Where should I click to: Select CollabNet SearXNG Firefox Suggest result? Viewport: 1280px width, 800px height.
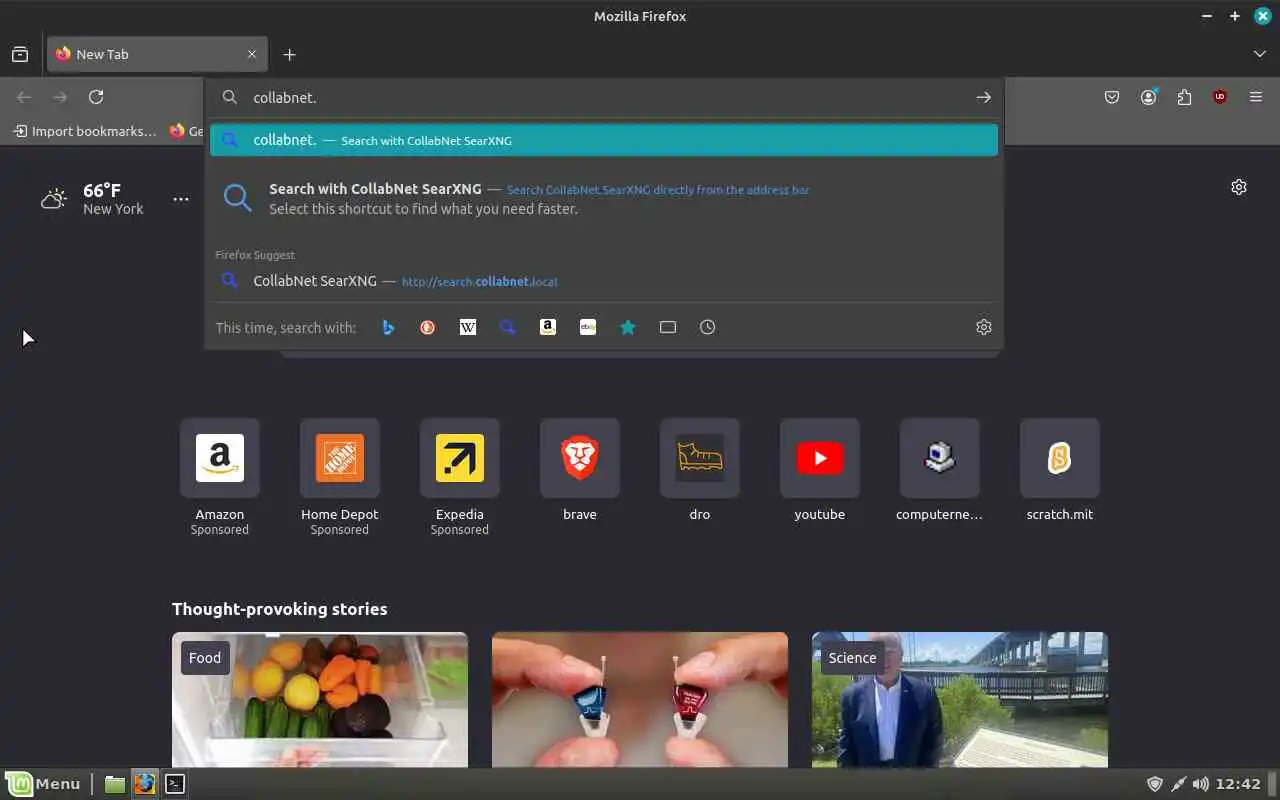[x=604, y=281]
